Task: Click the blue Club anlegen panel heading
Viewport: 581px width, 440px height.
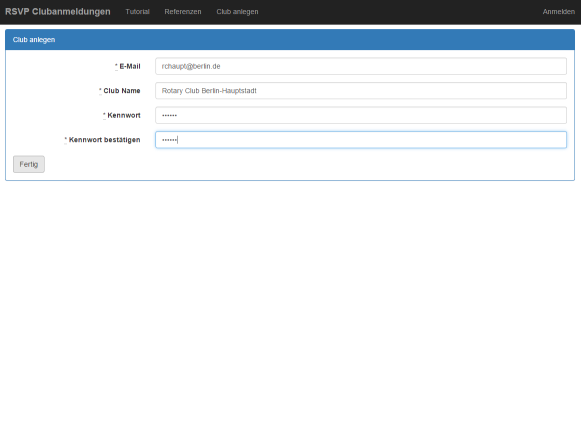Action: pyautogui.click(x=290, y=40)
